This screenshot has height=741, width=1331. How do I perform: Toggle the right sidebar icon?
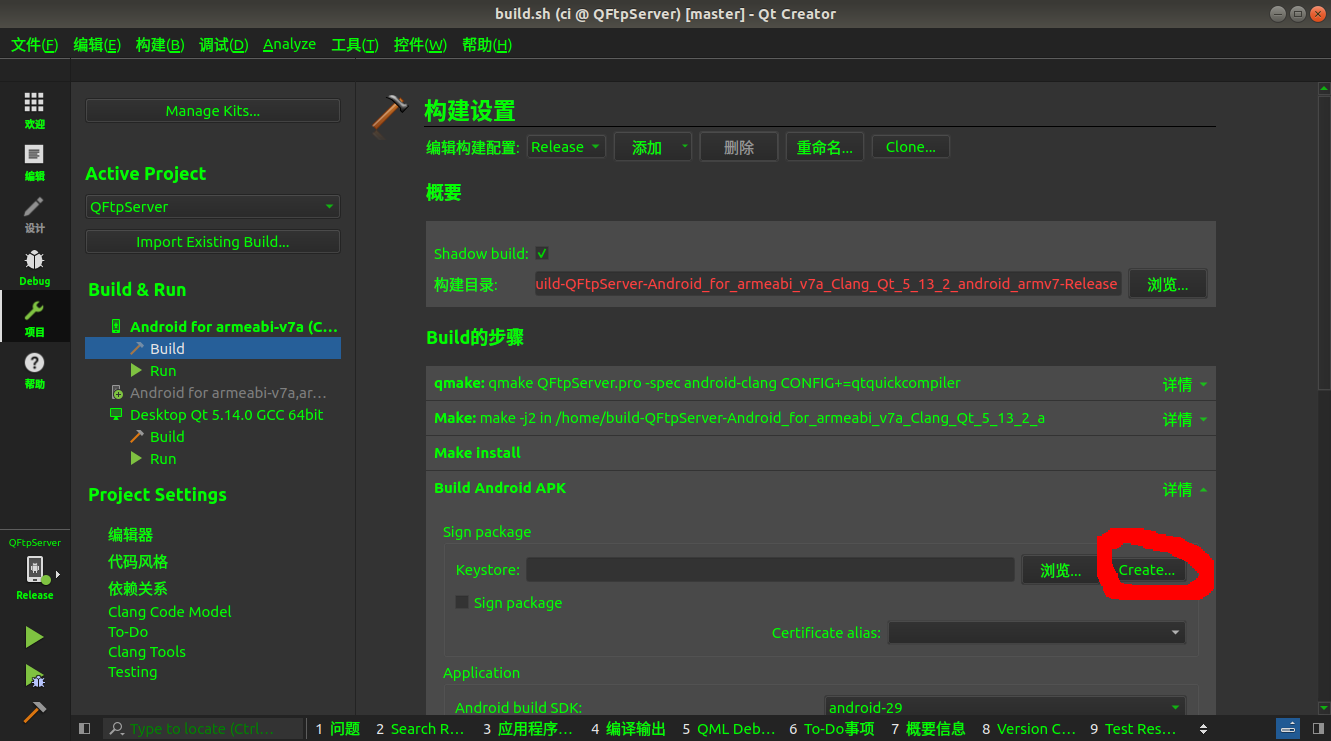pyautogui.click(x=1316, y=728)
